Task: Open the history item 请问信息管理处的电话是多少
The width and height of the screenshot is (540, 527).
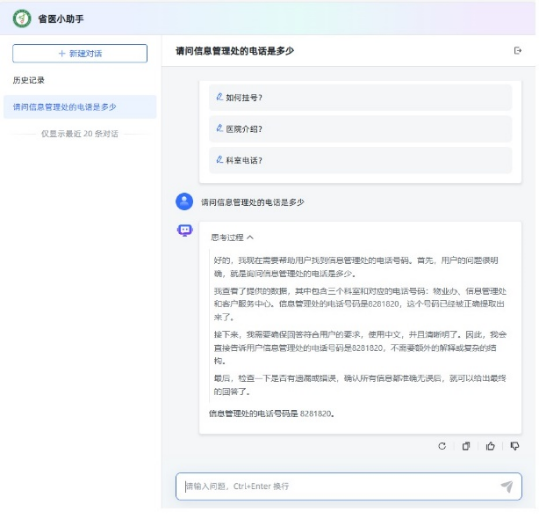Action: pyautogui.click(x=80, y=107)
